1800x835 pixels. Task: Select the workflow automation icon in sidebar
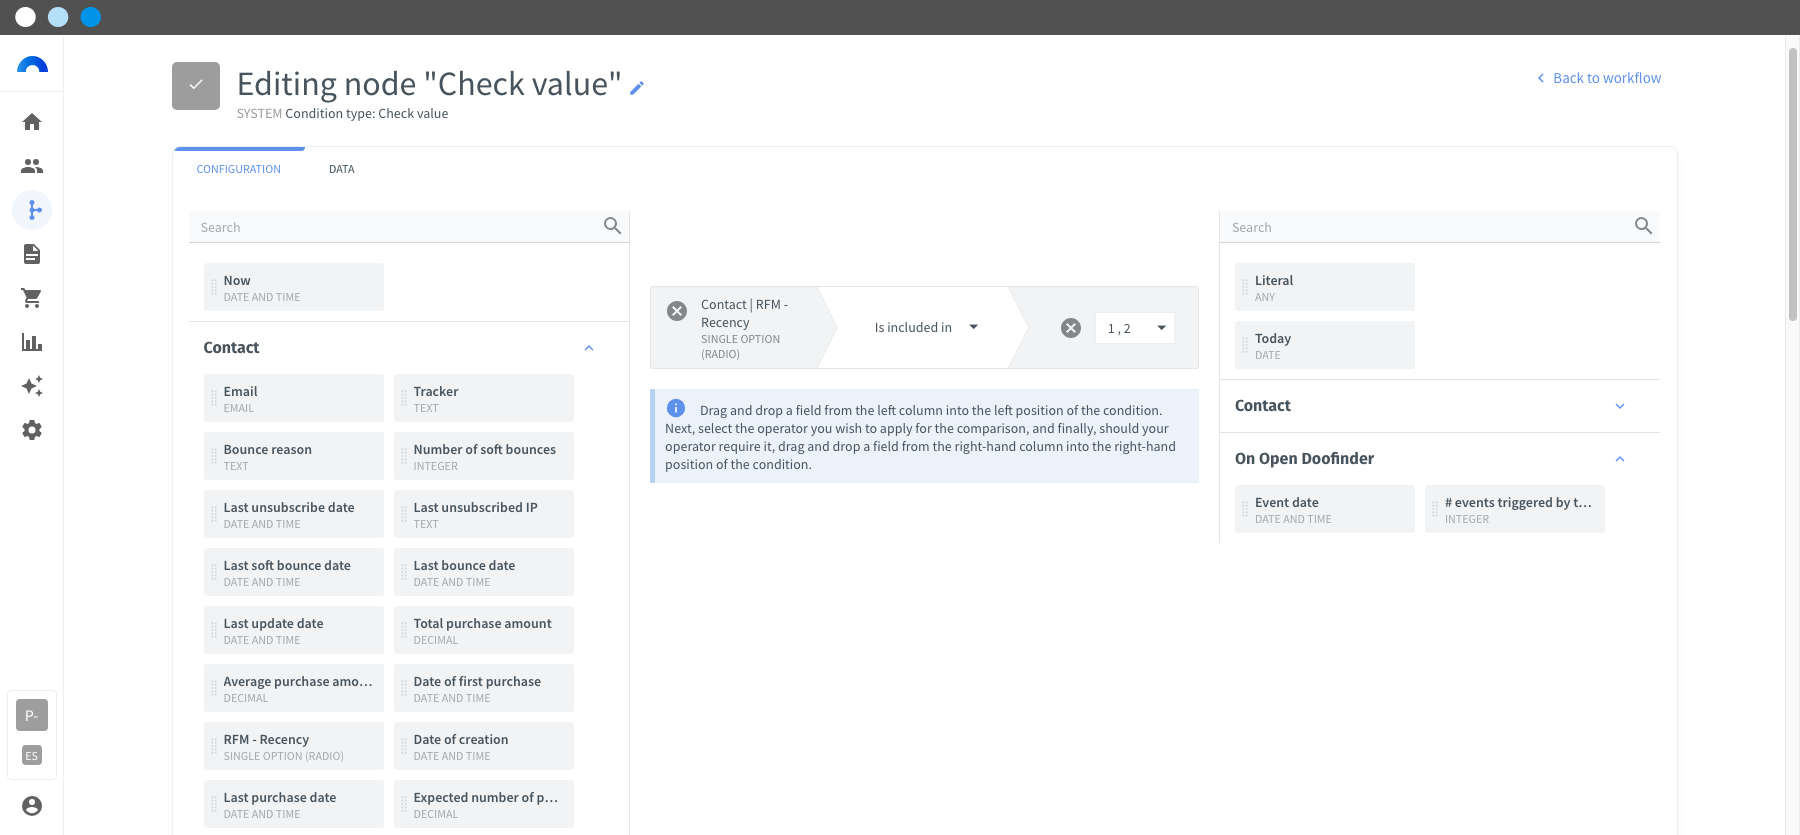[32, 210]
